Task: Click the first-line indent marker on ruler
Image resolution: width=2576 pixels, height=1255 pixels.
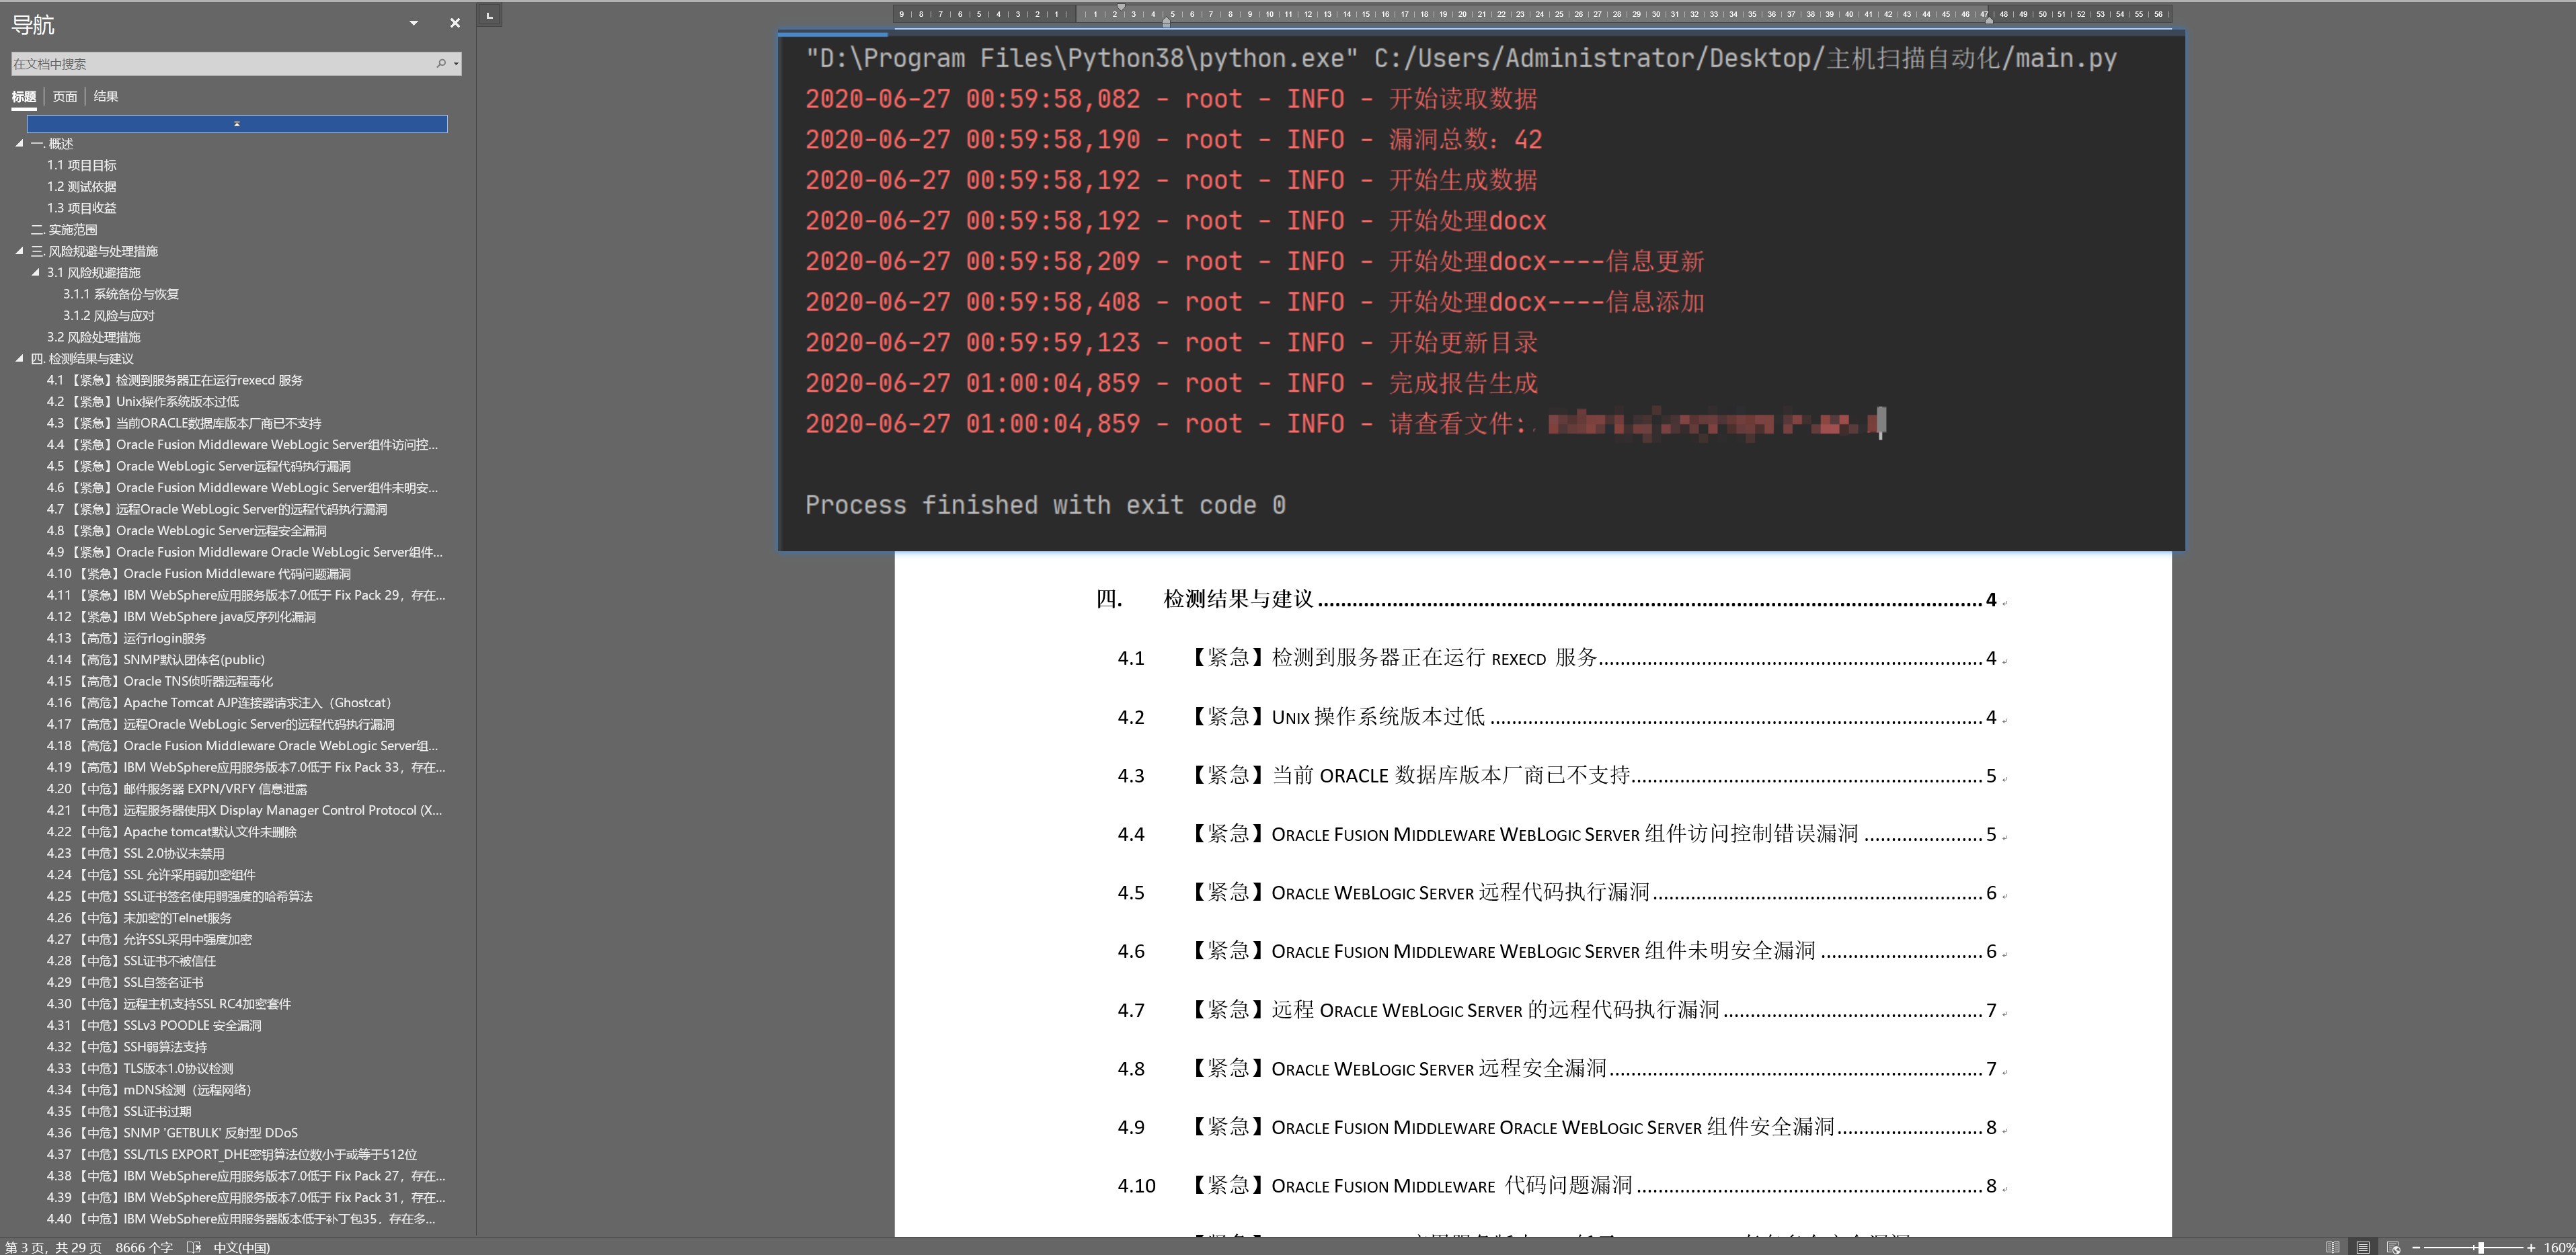Action: point(1121,7)
